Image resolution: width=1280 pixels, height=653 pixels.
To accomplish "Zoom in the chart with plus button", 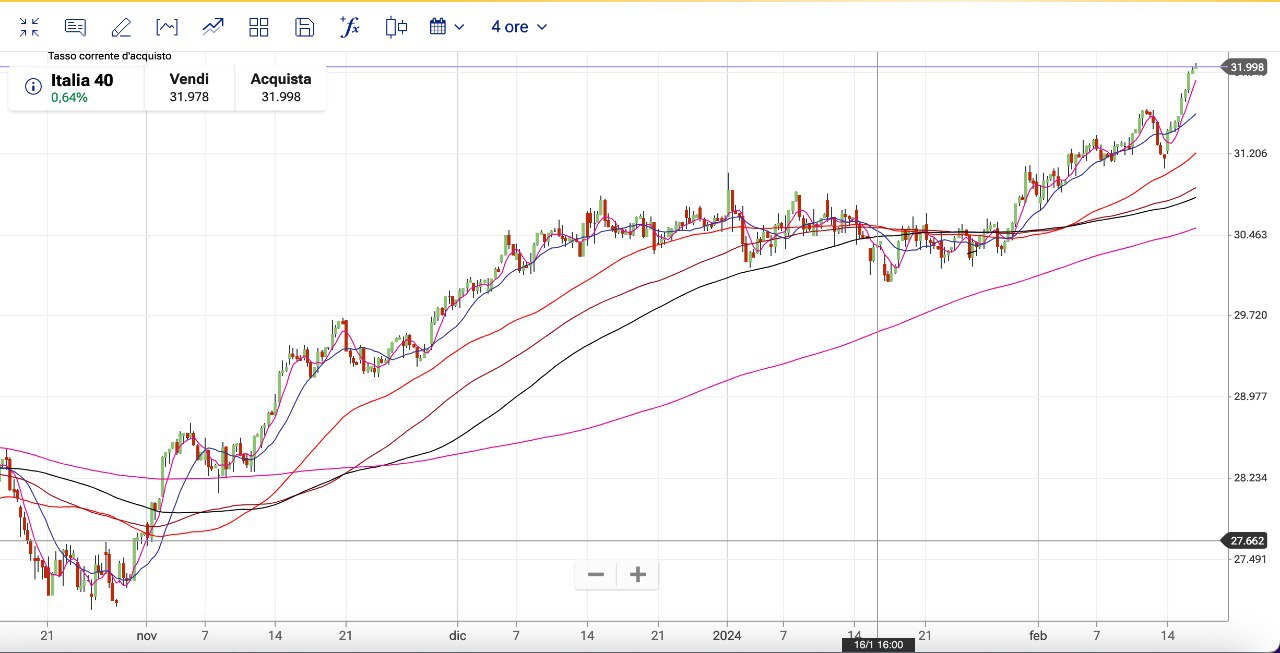I will (x=638, y=574).
